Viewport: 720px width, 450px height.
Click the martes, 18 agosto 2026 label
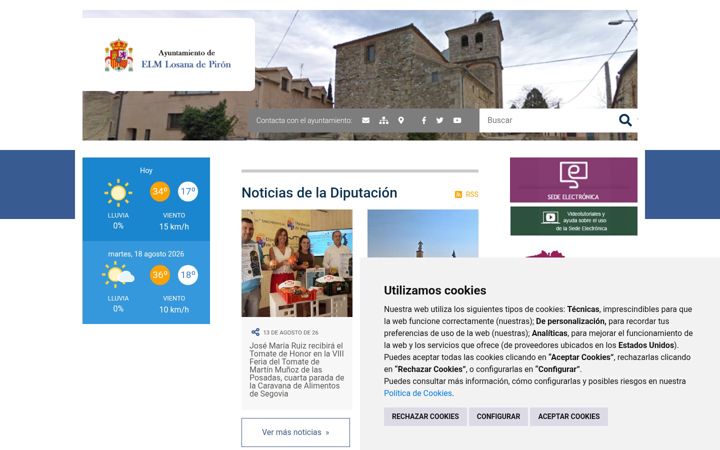click(x=146, y=254)
